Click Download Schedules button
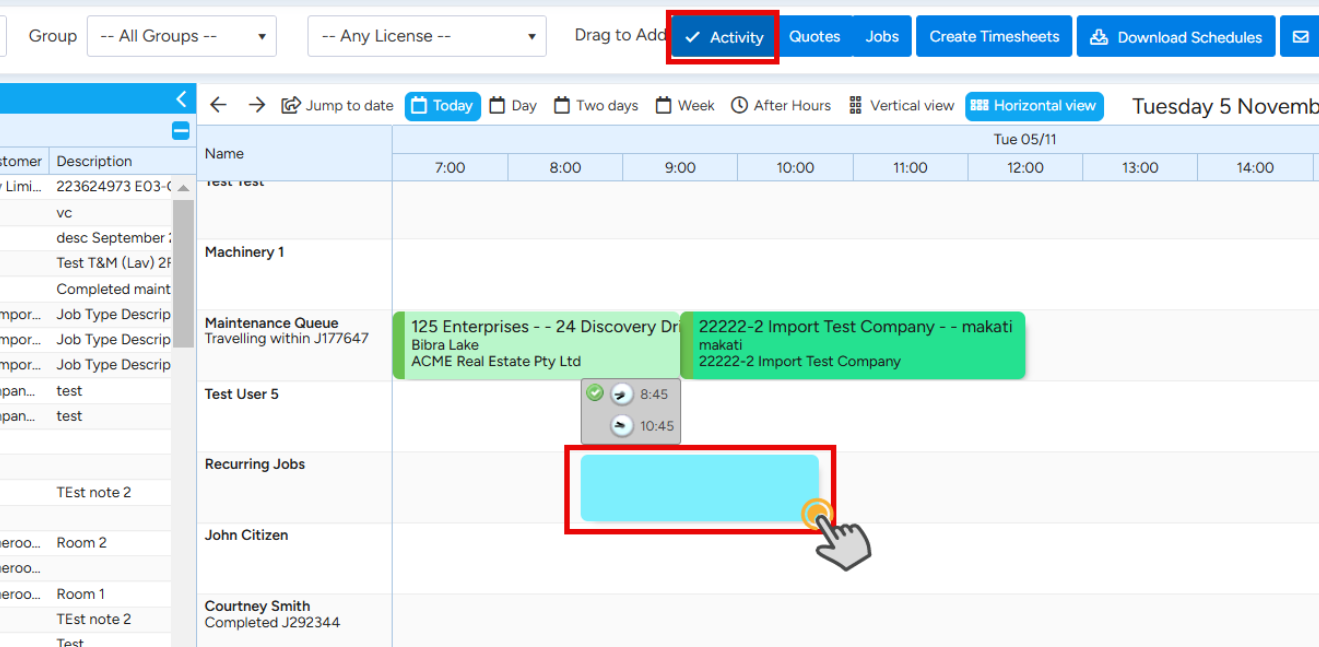Screen dimensions: 1319x647 click(x=1175, y=37)
